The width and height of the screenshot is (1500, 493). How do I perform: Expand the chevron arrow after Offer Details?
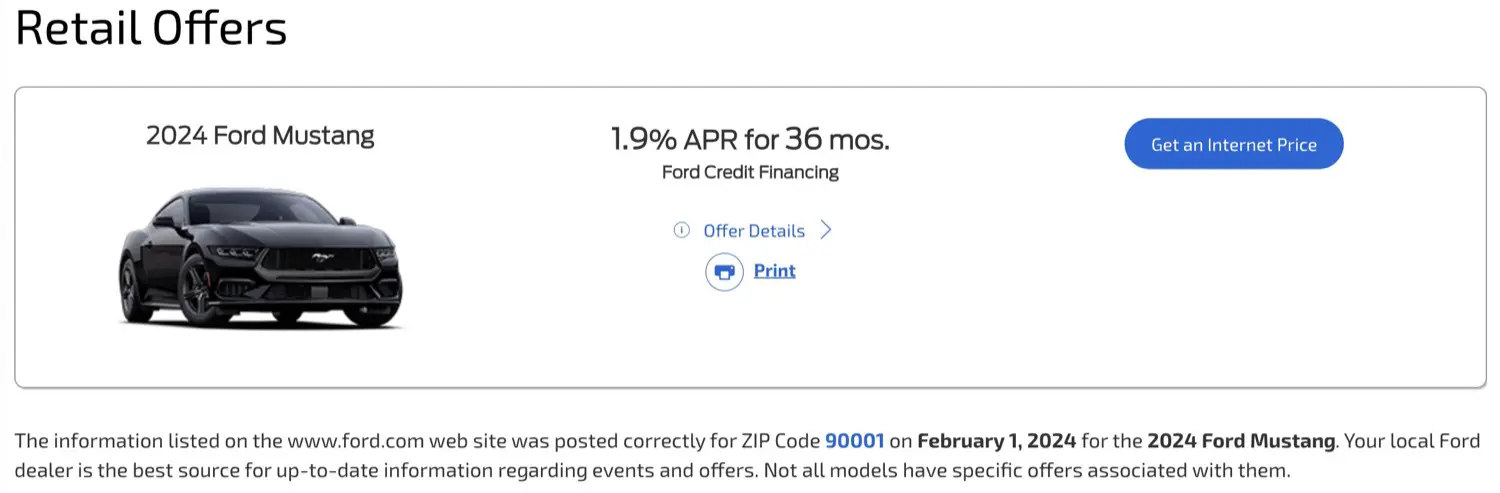click(826, 231)
